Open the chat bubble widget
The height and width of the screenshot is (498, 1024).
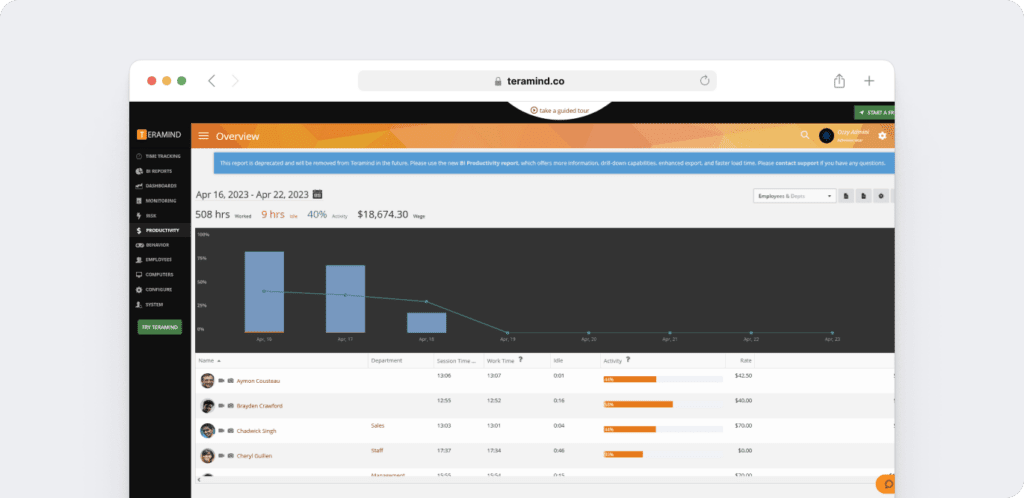click(887, 484)
